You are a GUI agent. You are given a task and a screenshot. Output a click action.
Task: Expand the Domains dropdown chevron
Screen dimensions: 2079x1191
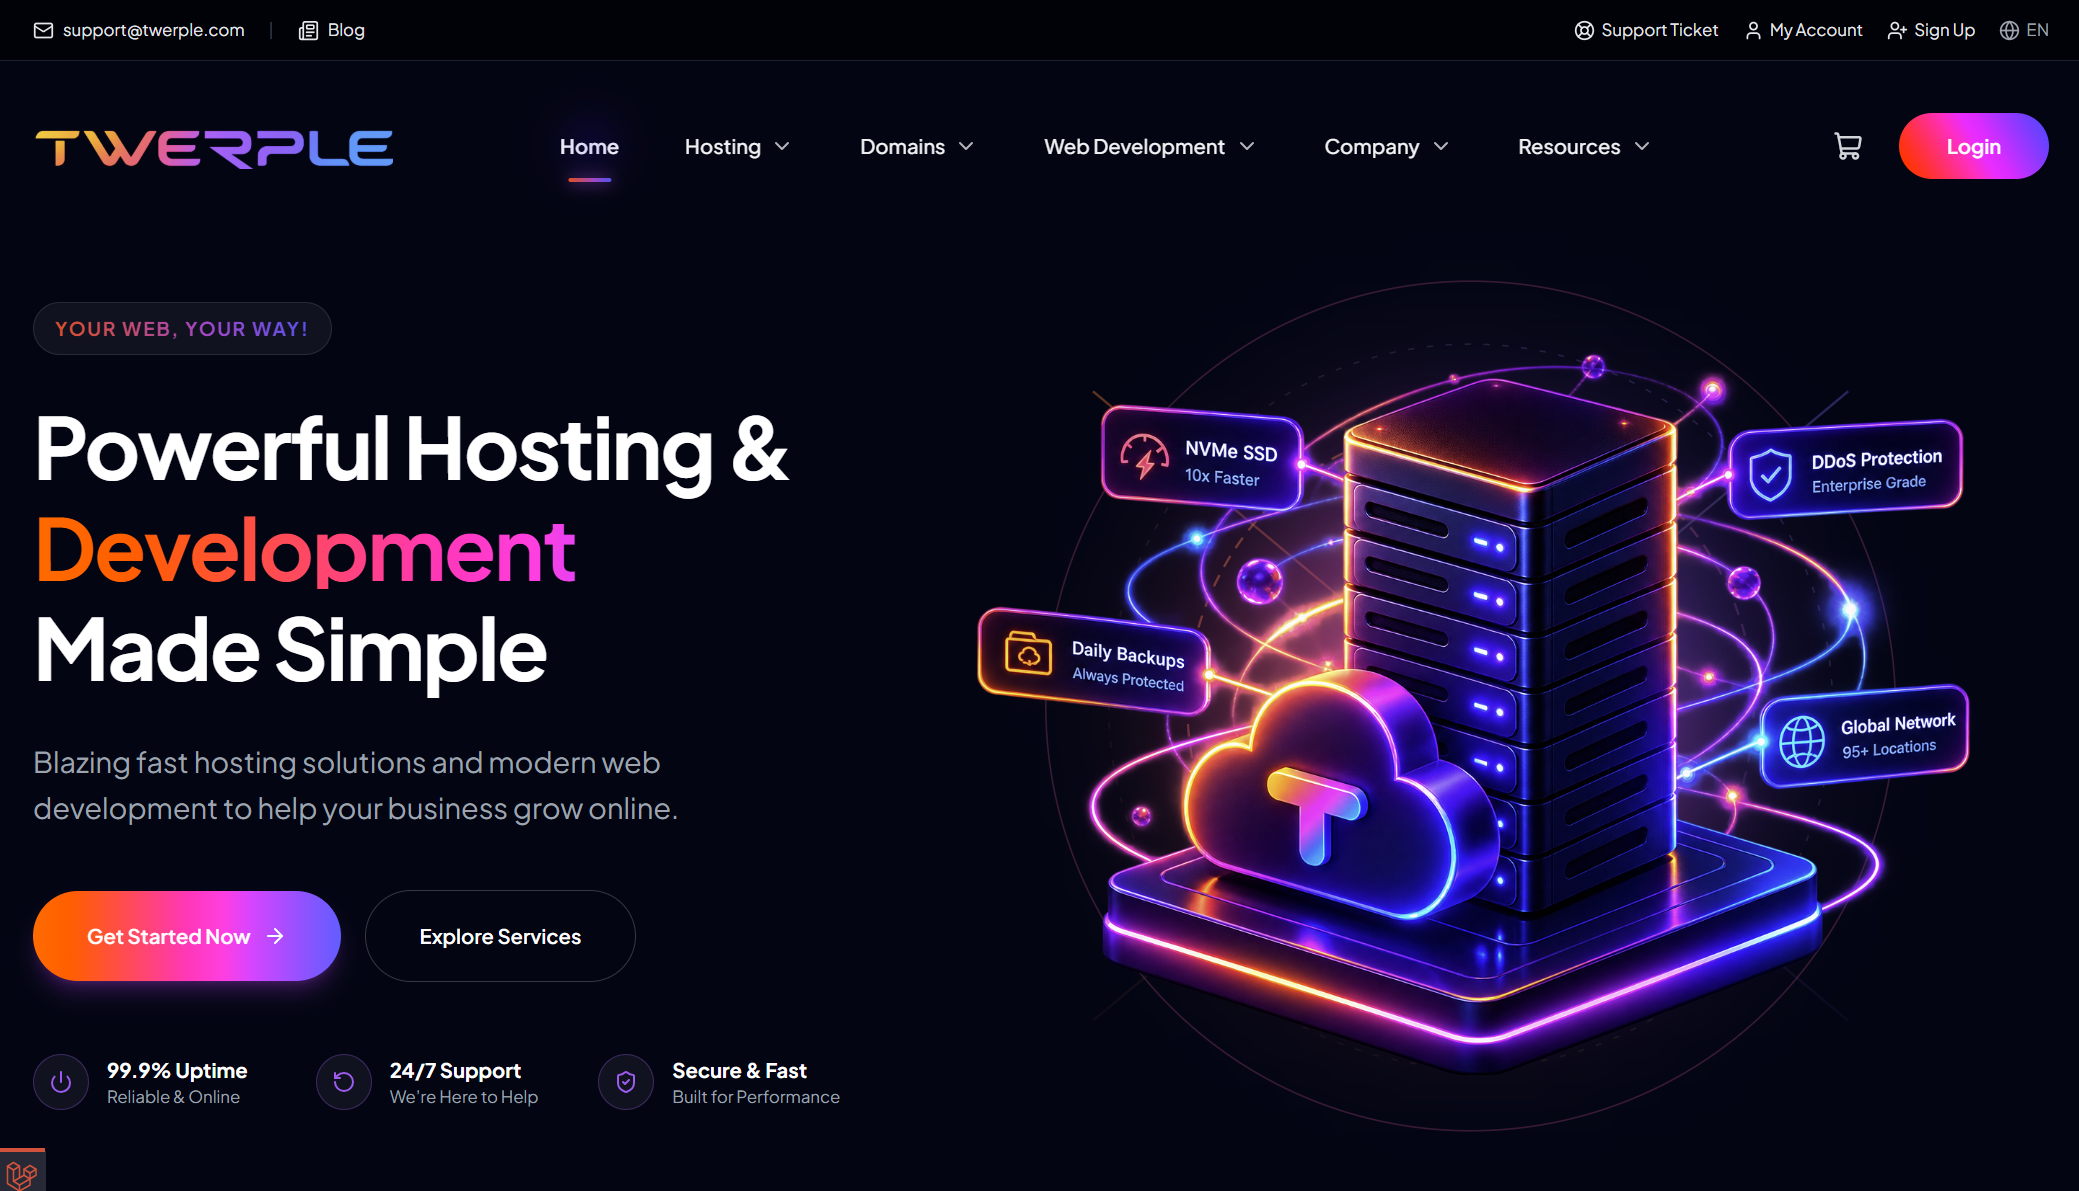966,147
